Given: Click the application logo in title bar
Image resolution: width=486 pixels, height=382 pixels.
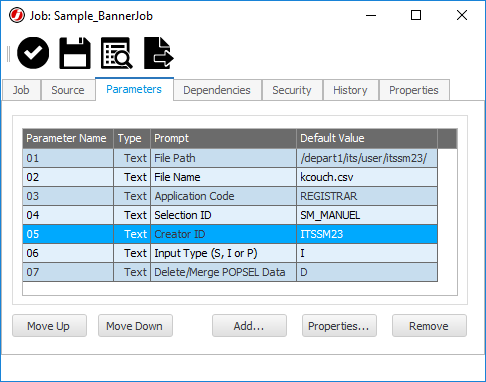Looking at the screenshot, I should [17, 15].
